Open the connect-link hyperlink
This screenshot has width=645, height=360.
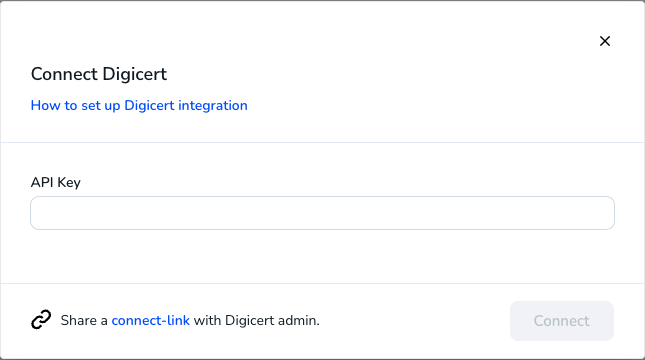151,320
